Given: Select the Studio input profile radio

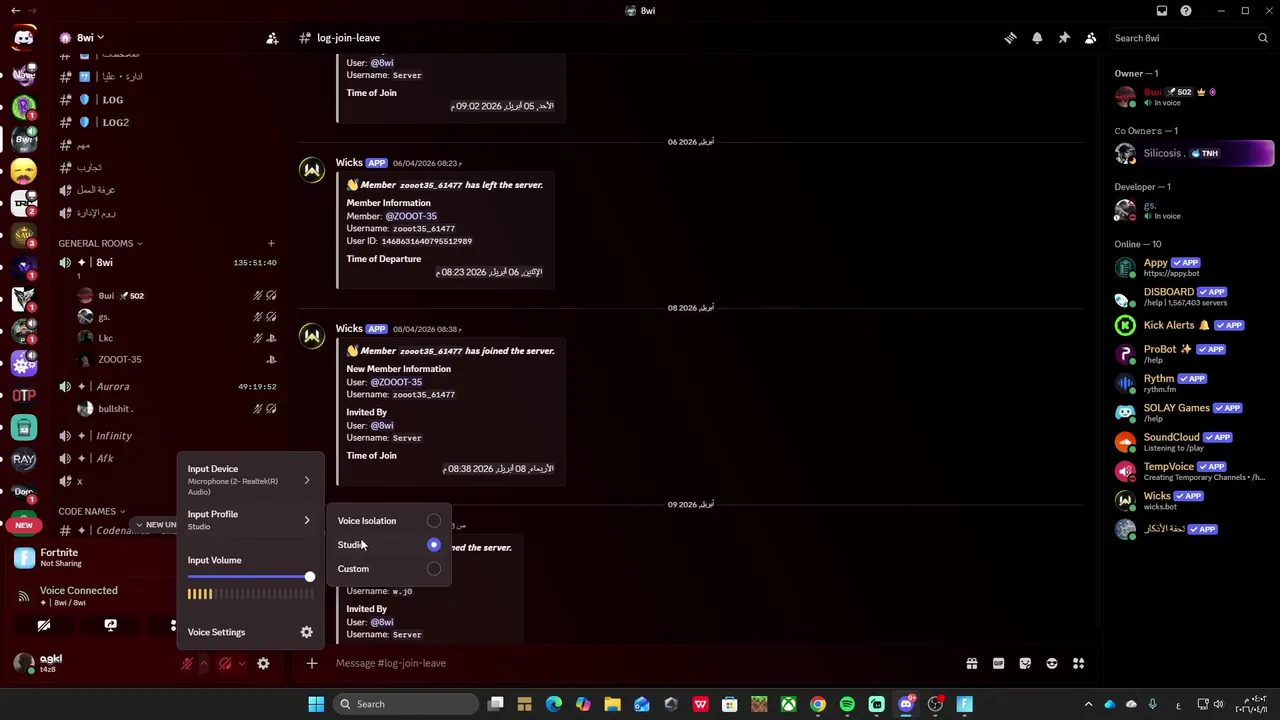Looking at the screenshot, I should click(433, 545).
